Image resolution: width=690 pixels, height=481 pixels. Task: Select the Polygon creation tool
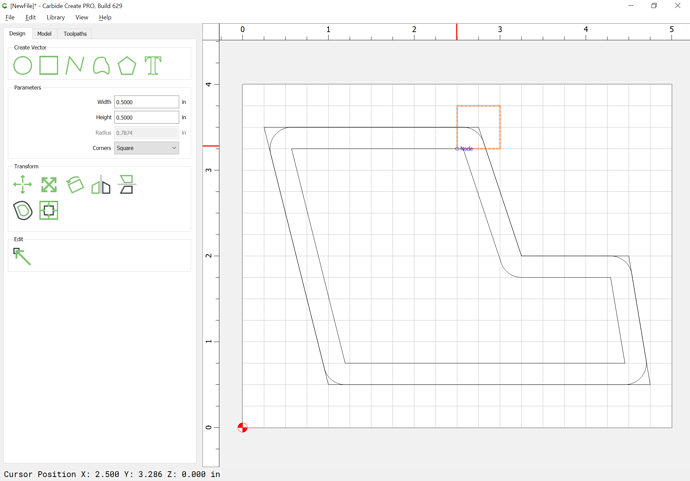127,66
